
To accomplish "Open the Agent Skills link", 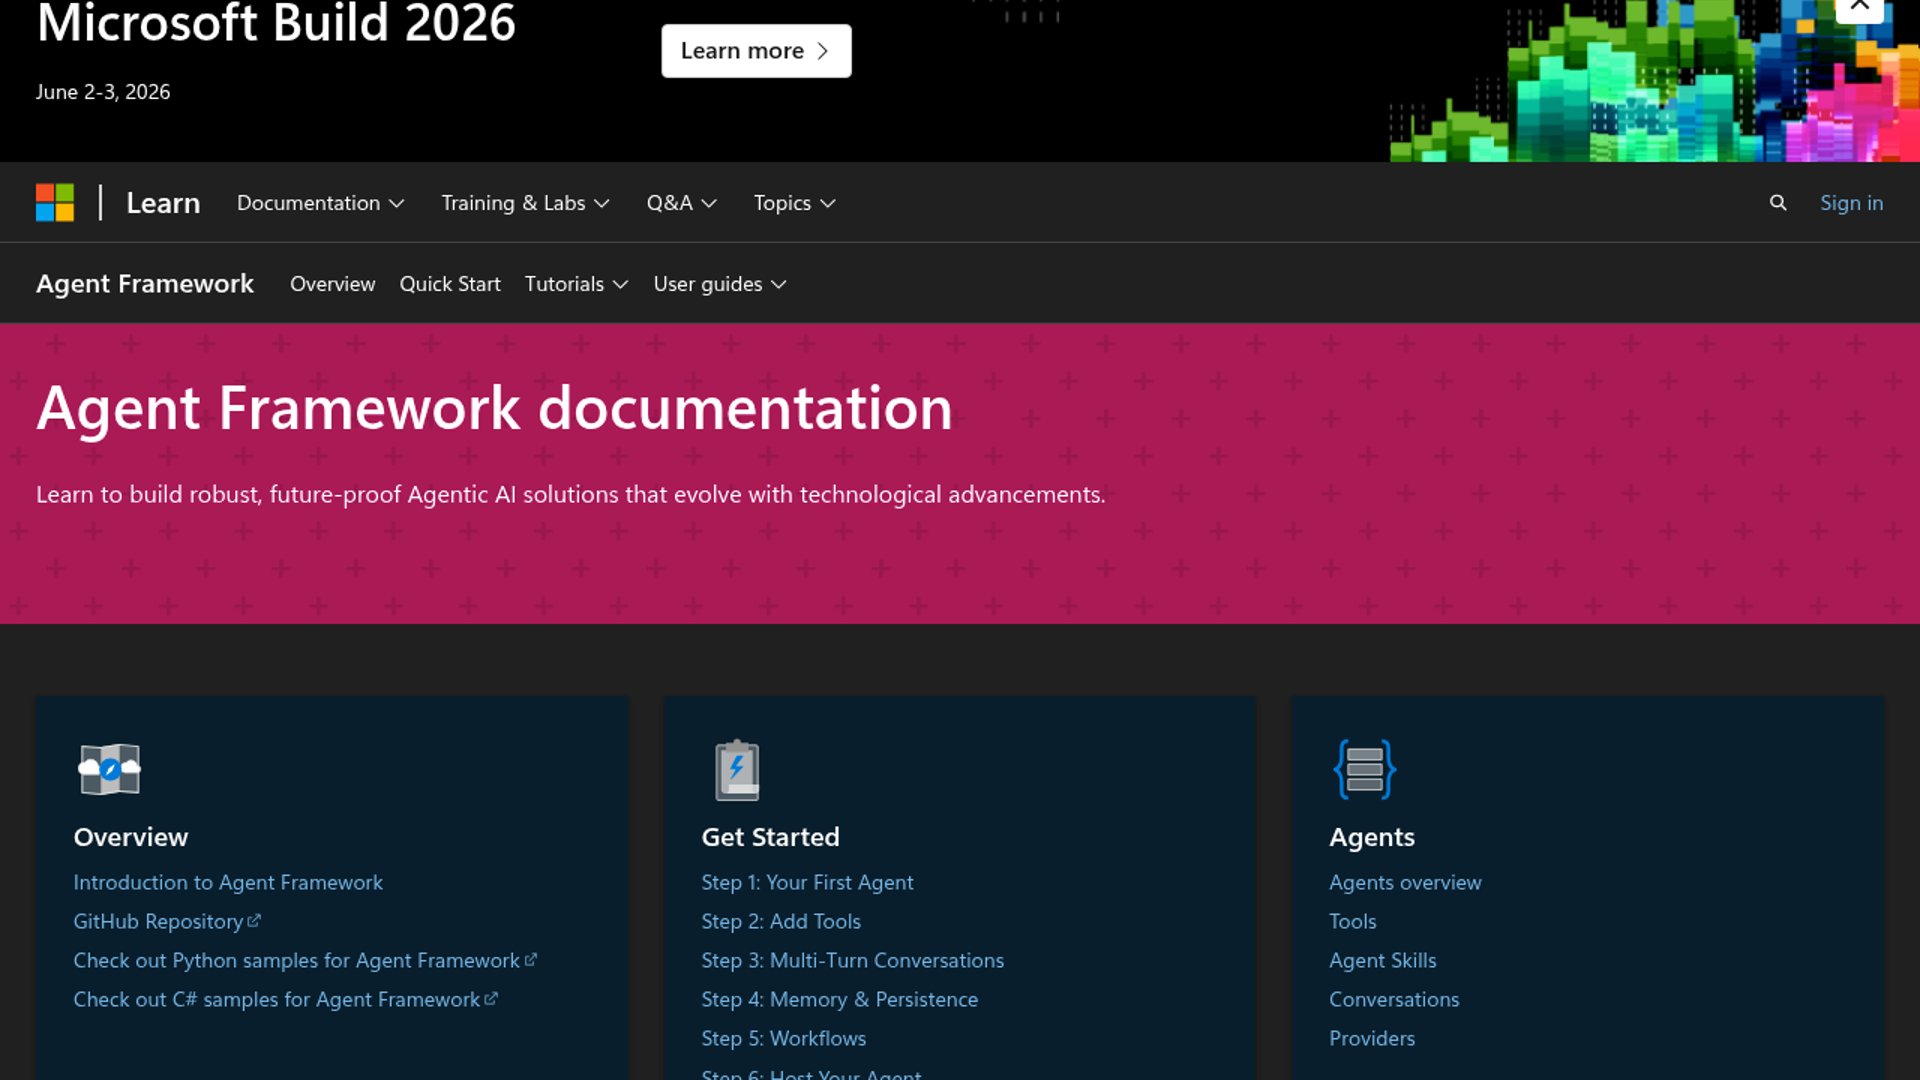I will (1382, 960).
